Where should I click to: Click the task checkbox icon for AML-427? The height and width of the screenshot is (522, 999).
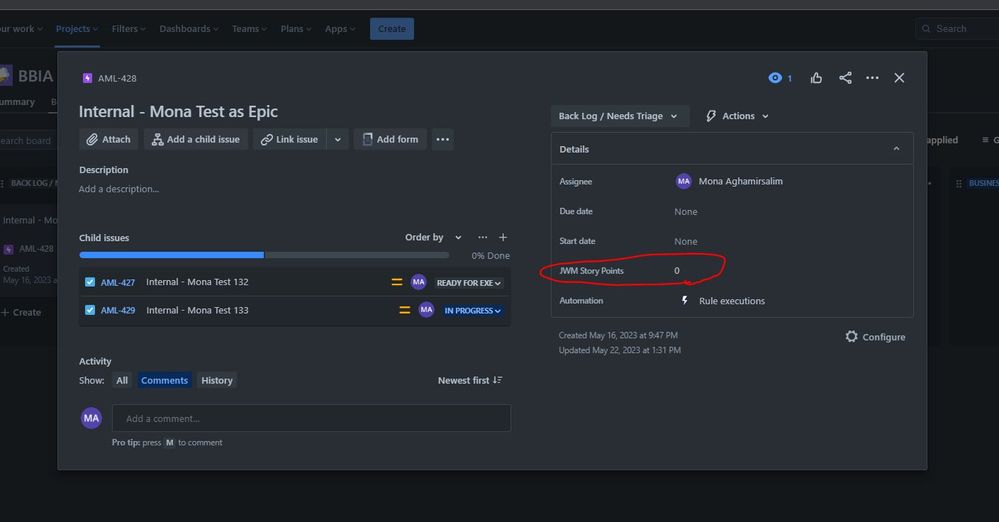pos(90,282)
